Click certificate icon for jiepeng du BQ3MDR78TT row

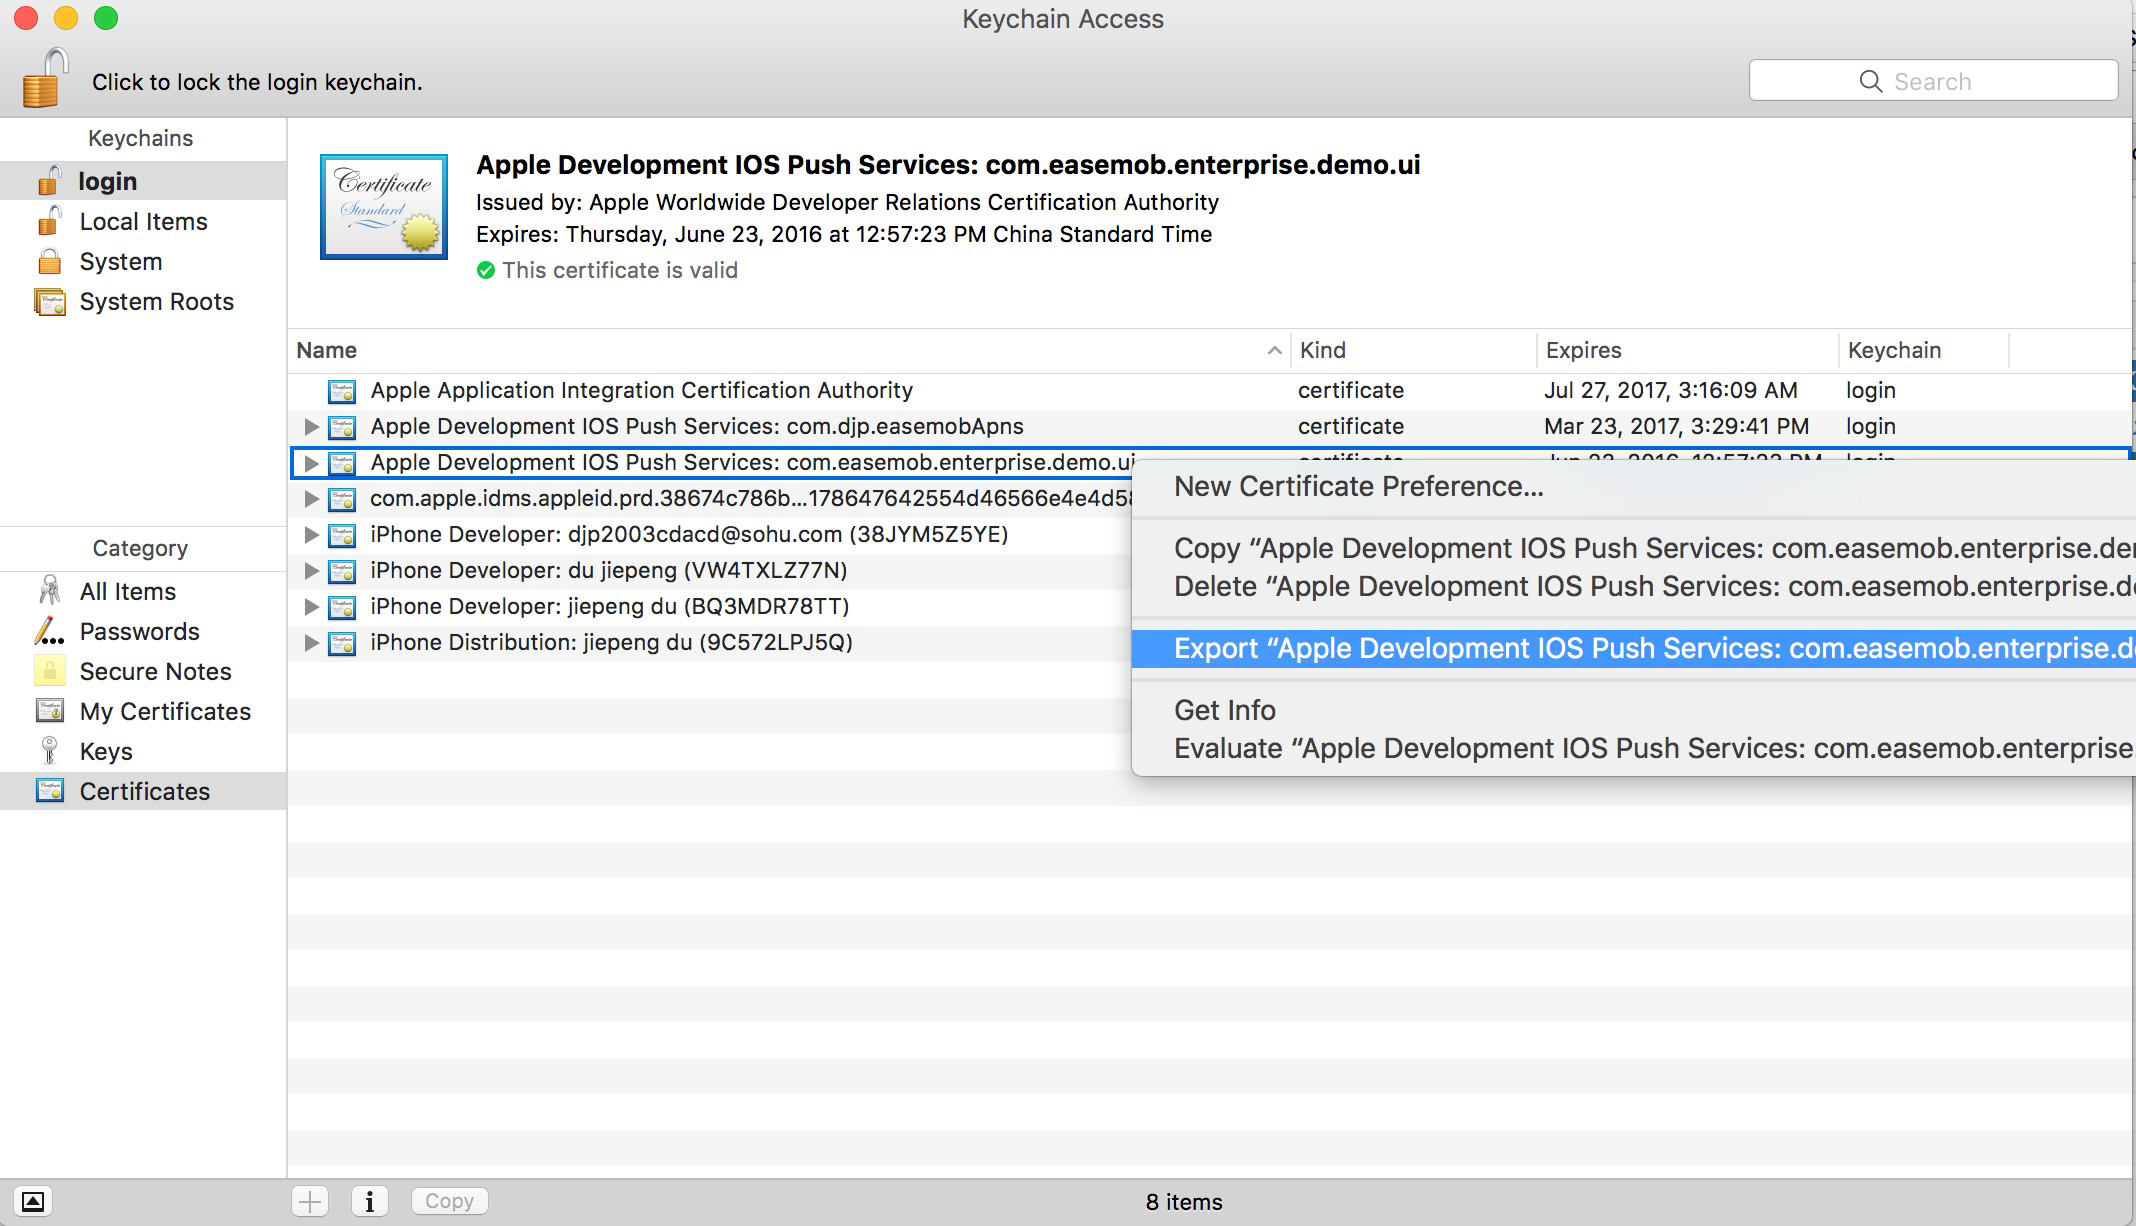click(x=342, y=607)
